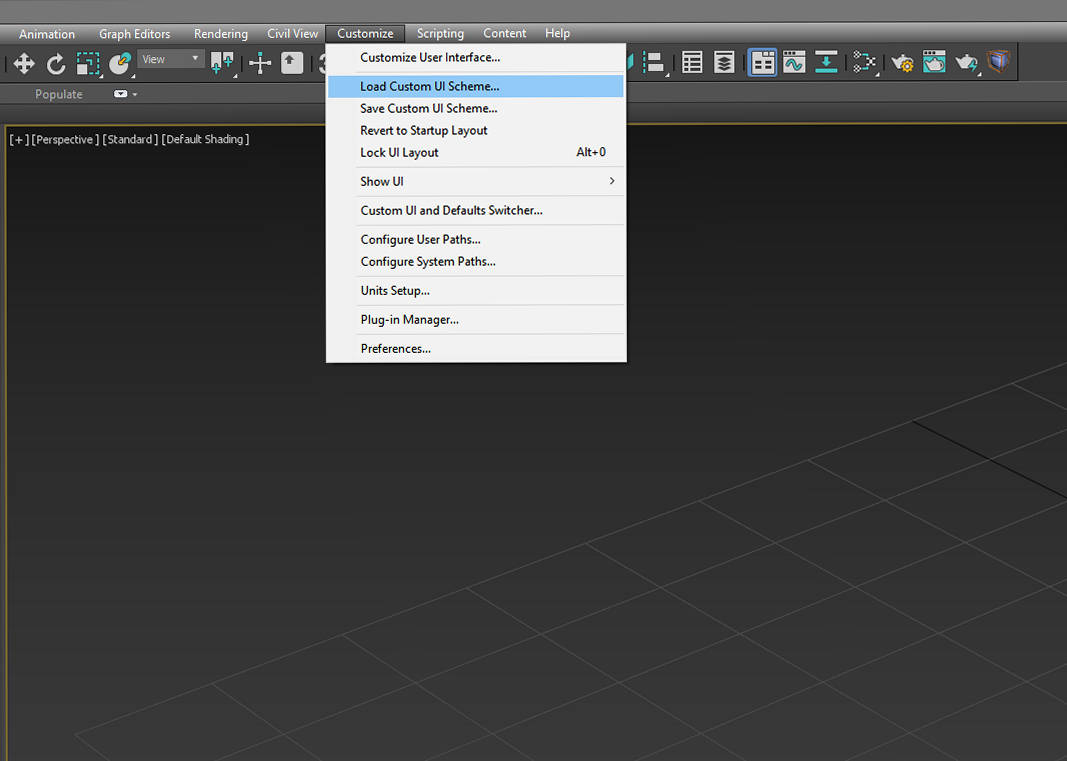Click Render Production teapot lightning icon
The height and width of the screenshot is (761, 1067).
point(966,63)
